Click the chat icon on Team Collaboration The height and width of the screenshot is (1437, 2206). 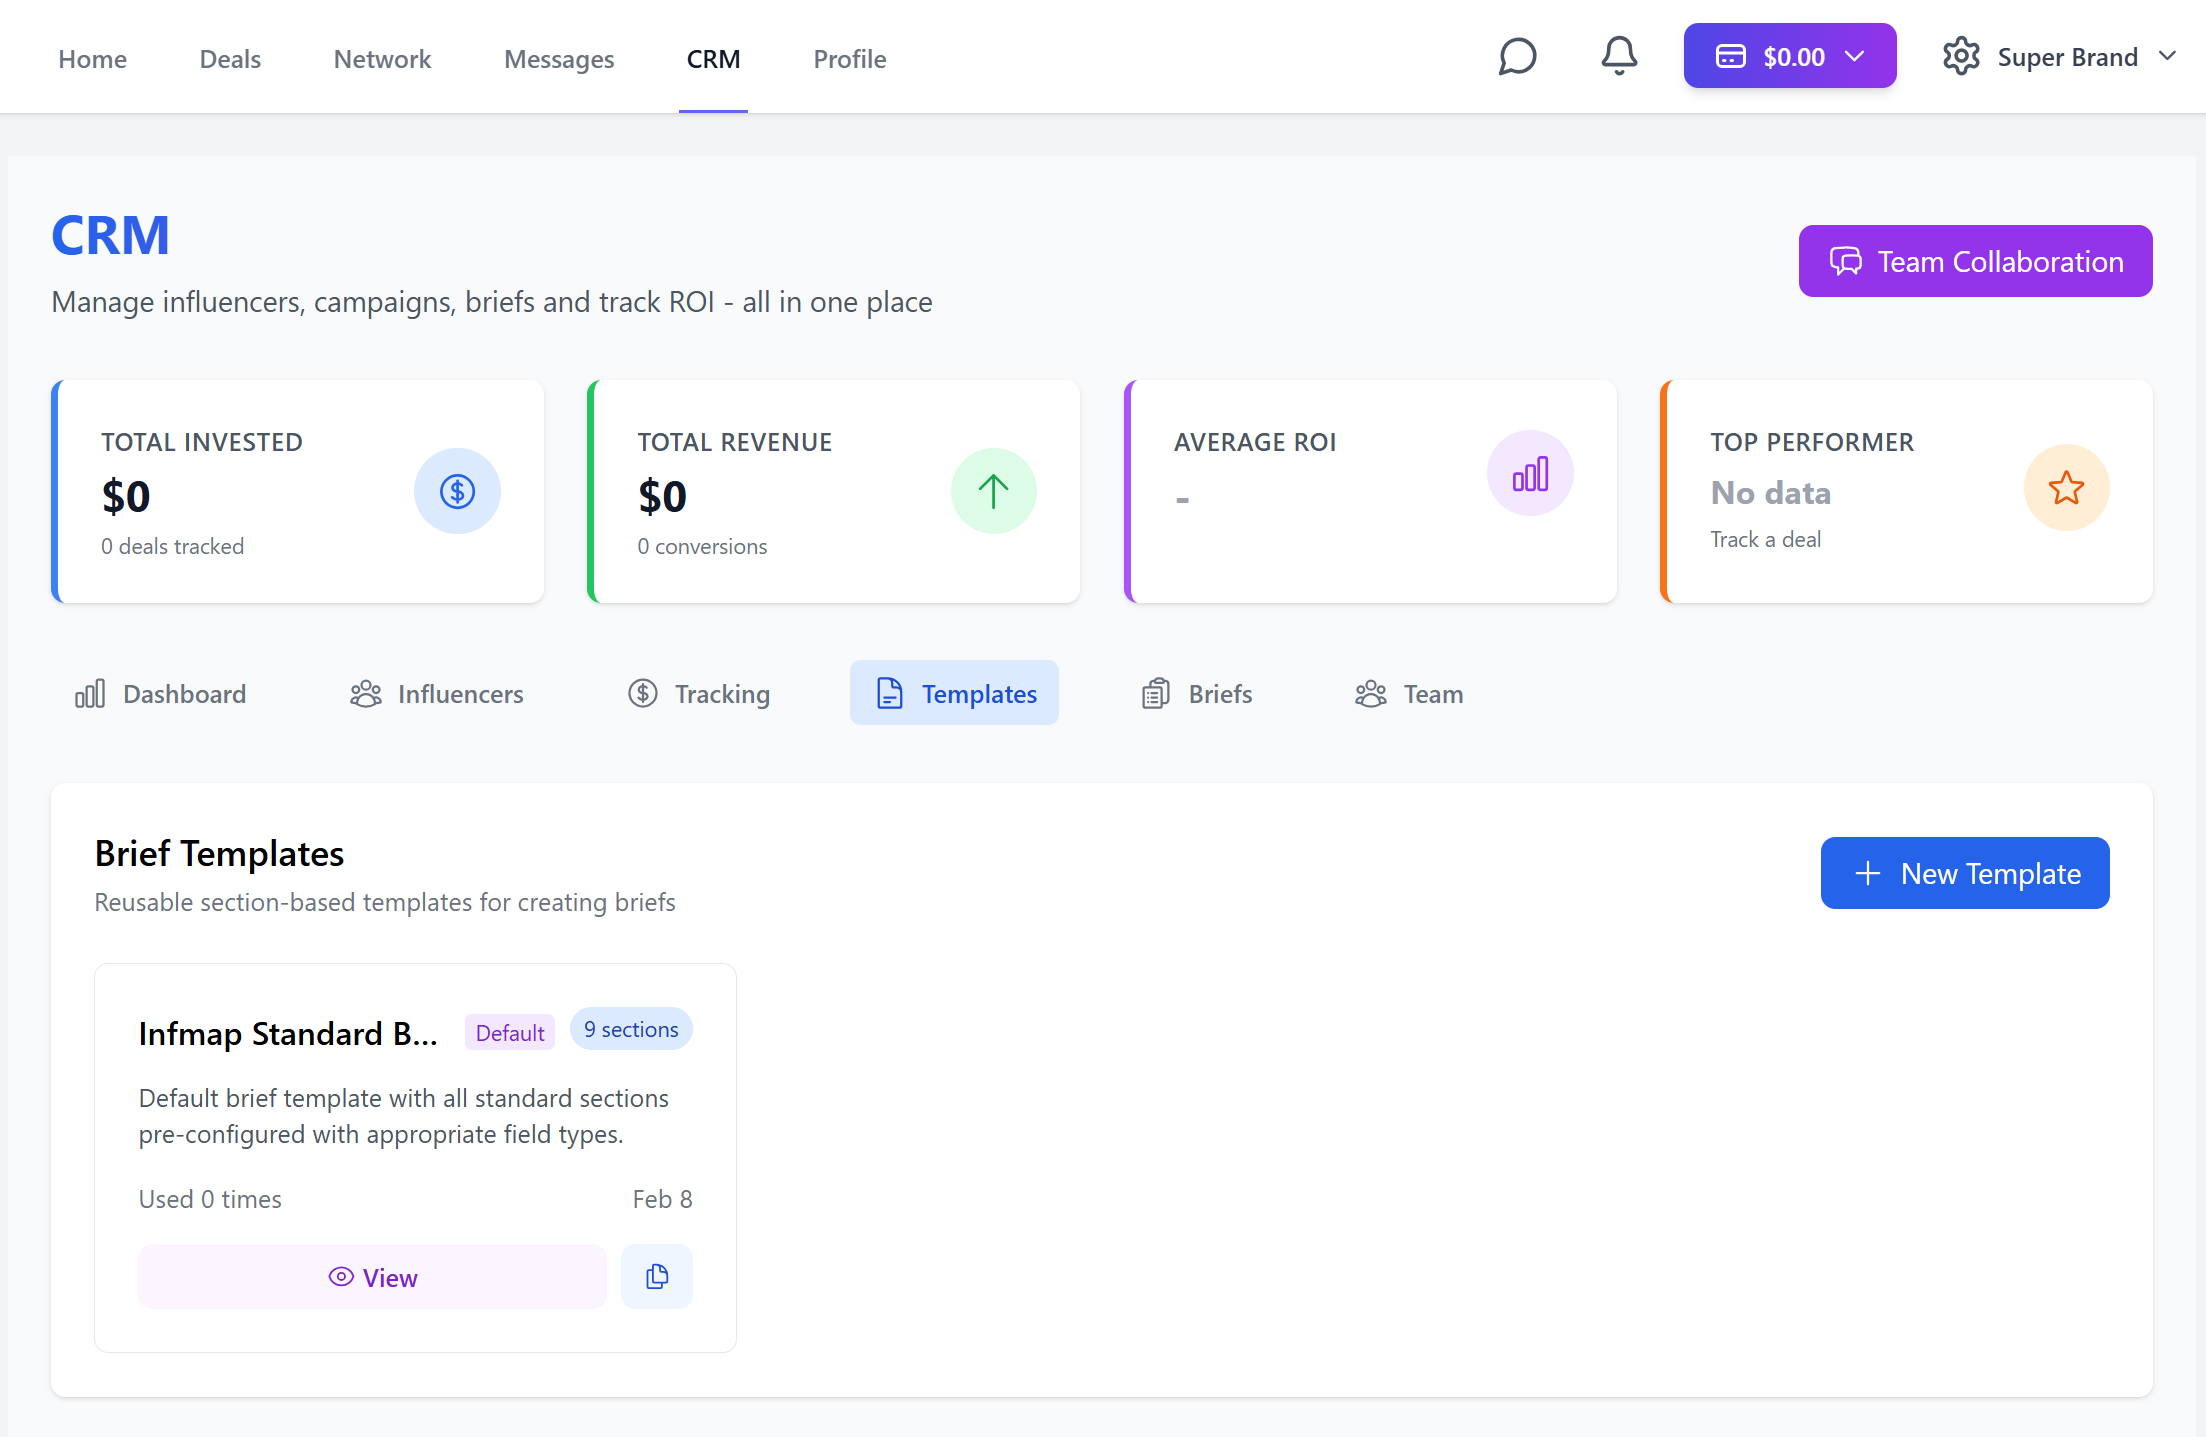point(1846,262)
